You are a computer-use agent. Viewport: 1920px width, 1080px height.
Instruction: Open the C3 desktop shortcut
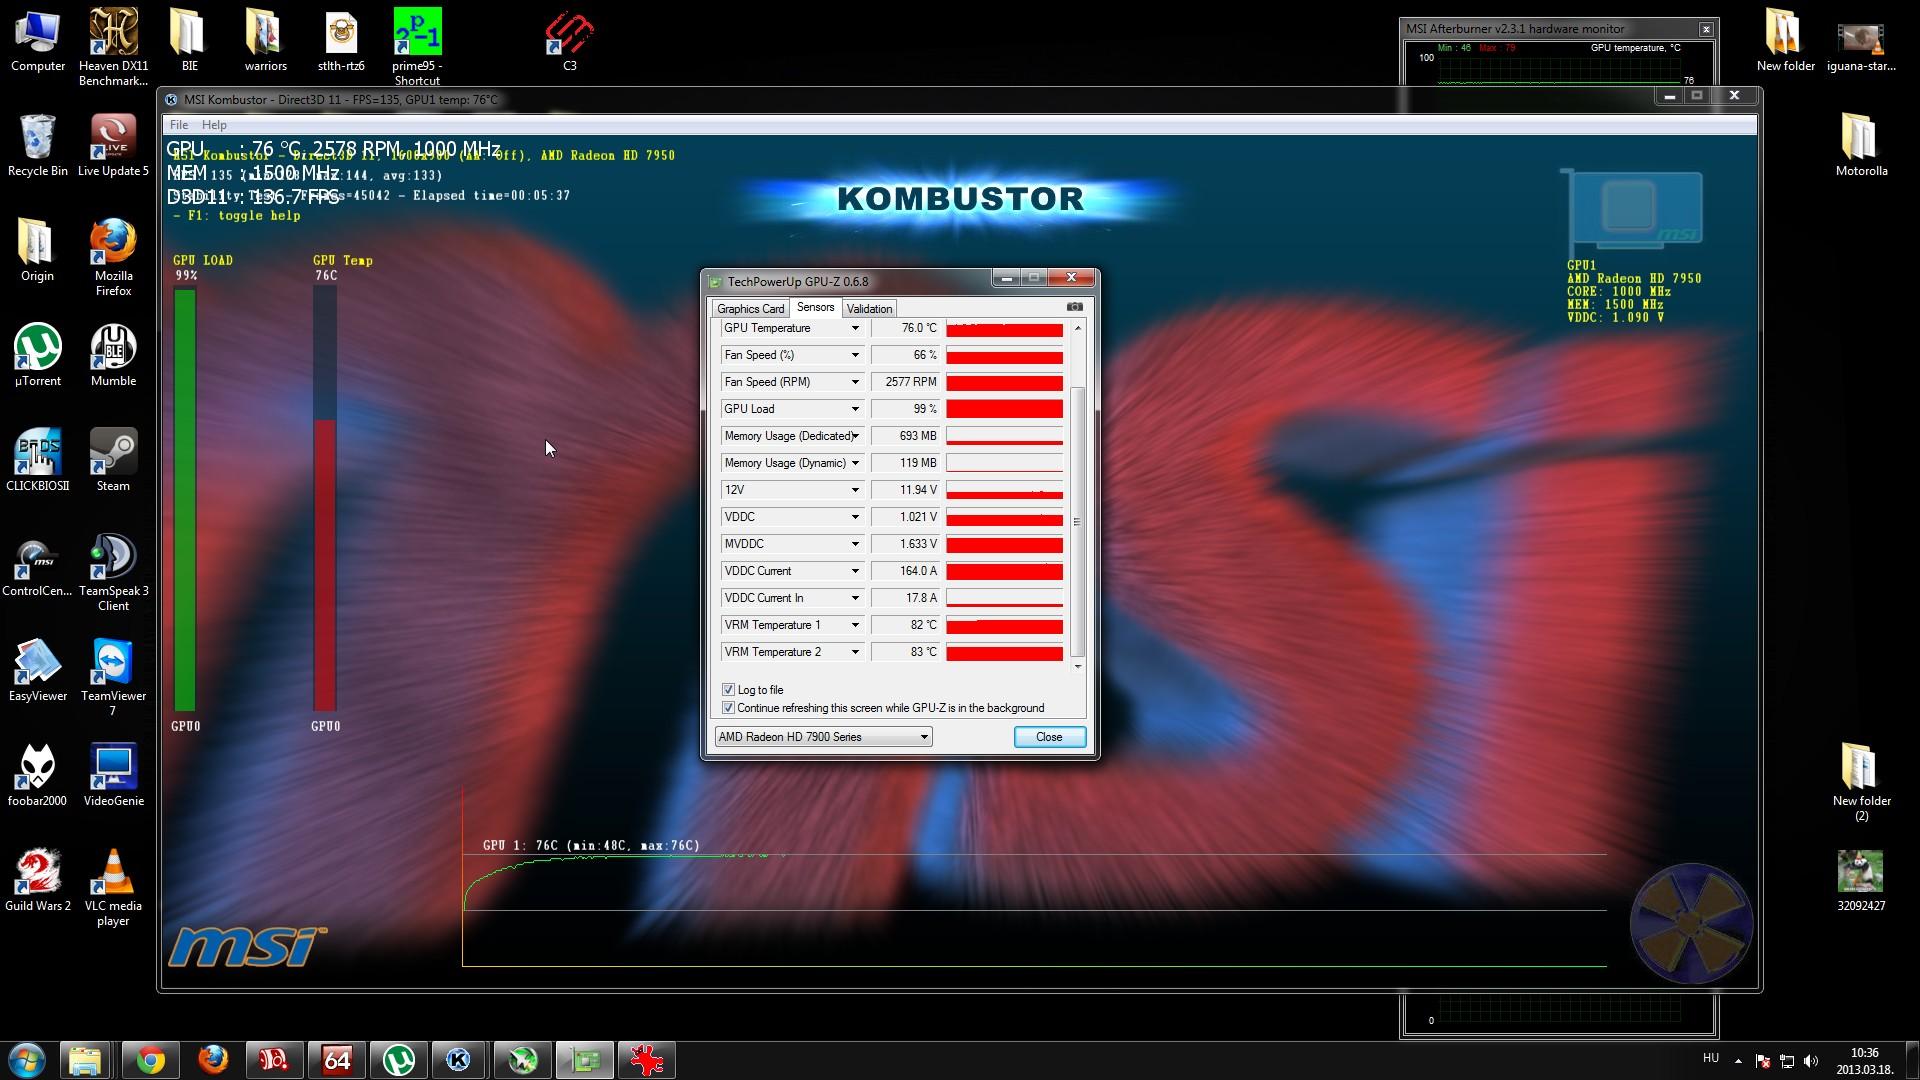[569, 40]
